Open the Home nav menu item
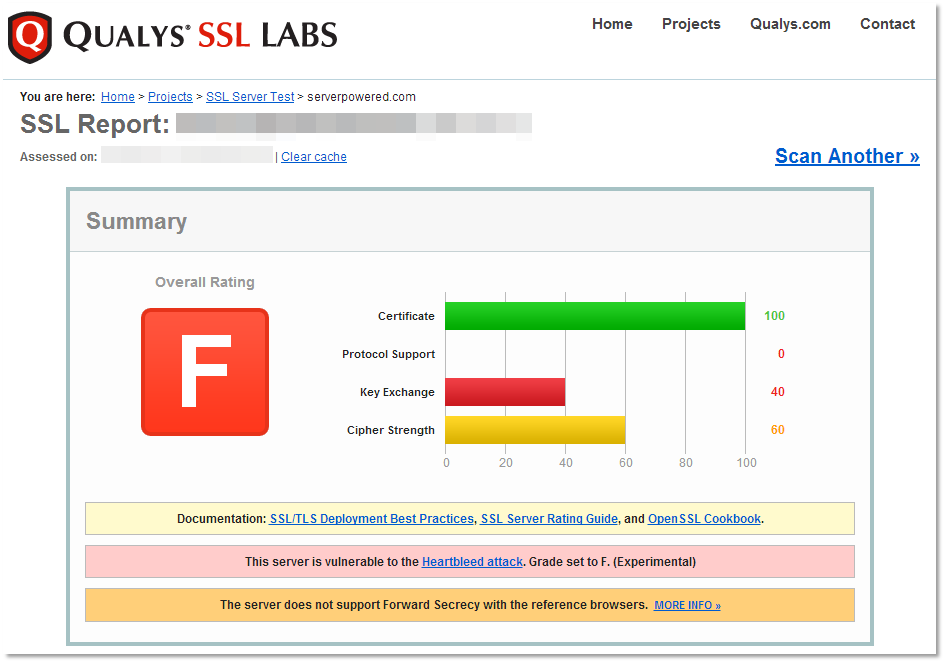The image size is (945, 663). pyautogui.click(x=612, y=24)
